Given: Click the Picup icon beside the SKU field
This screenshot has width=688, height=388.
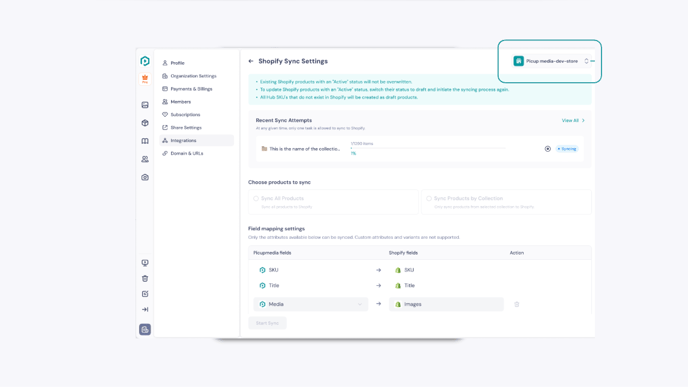Looking at the screenshot, I should [262, 270].
